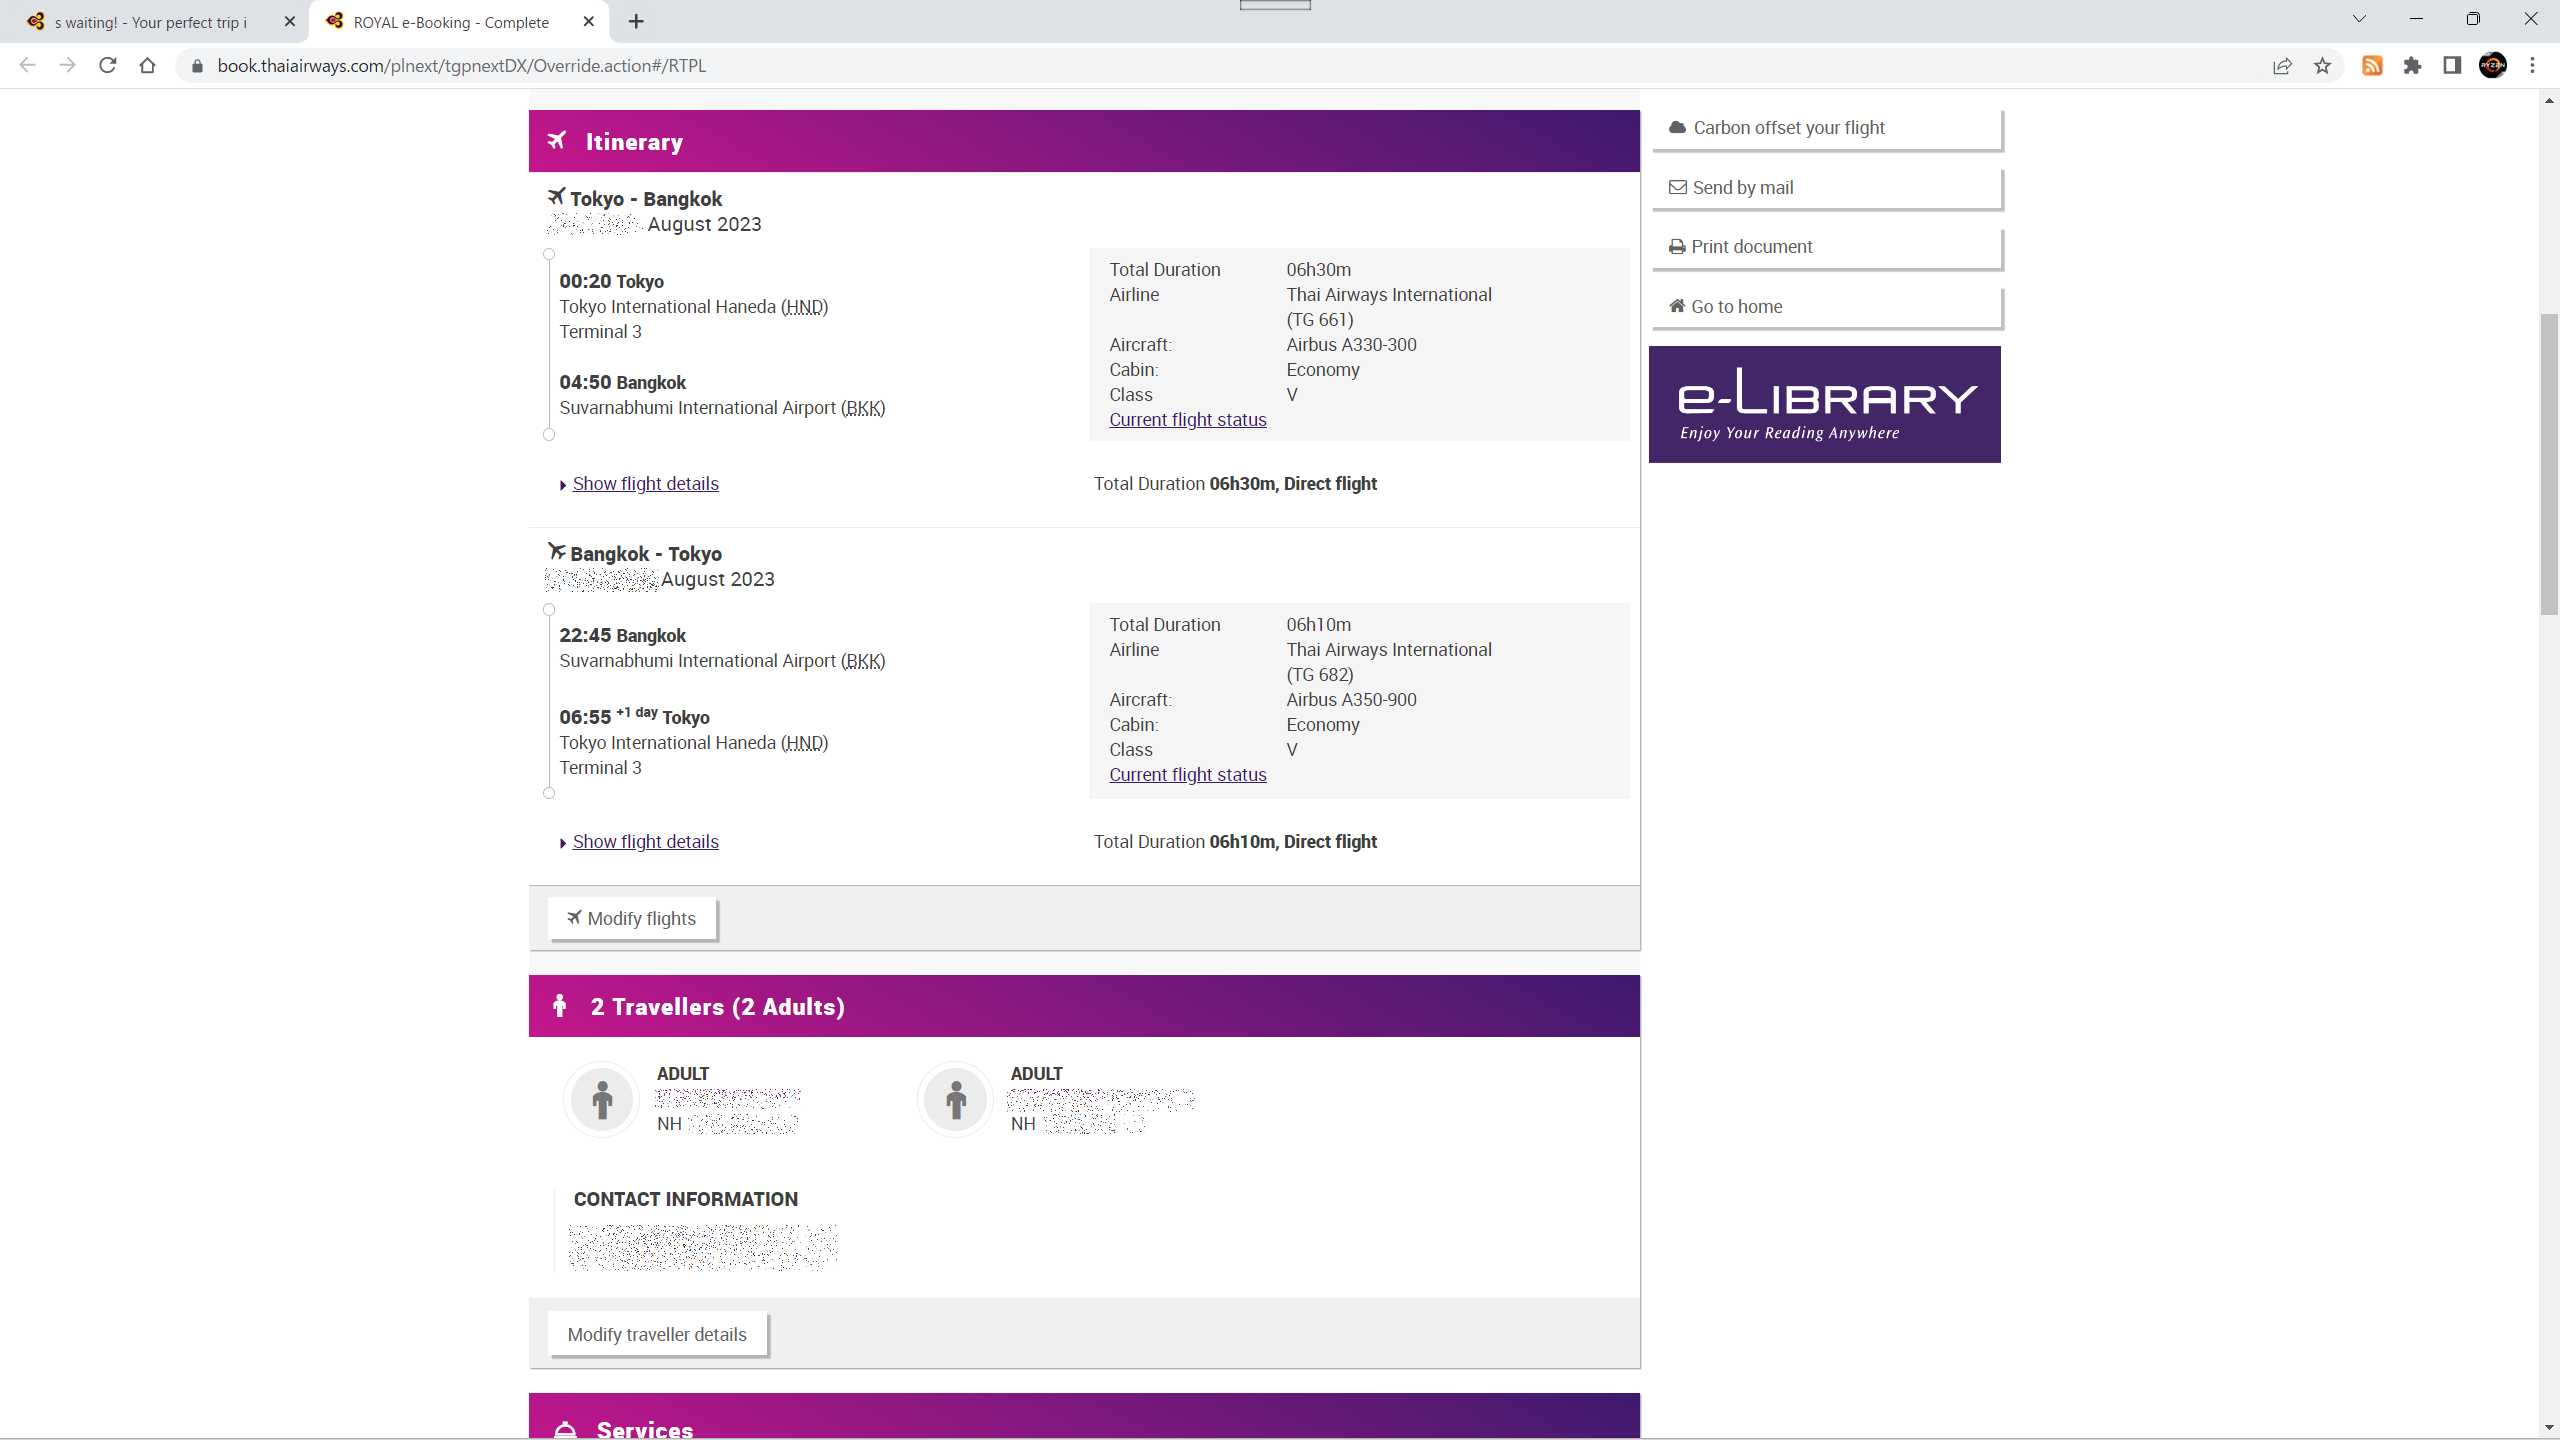Click the Bangkok - Tokyo return plane icon

point(556,551)
